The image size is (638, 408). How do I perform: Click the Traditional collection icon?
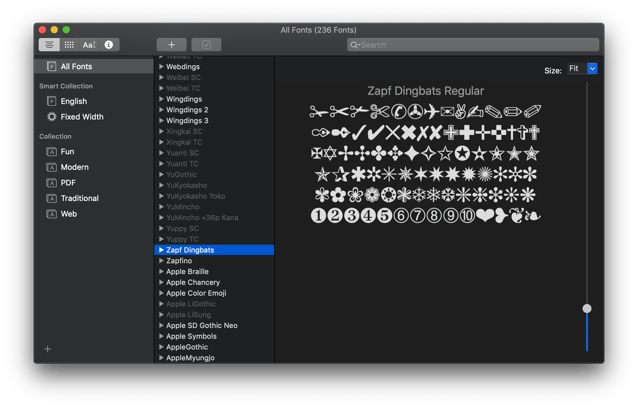click(51, 199)
